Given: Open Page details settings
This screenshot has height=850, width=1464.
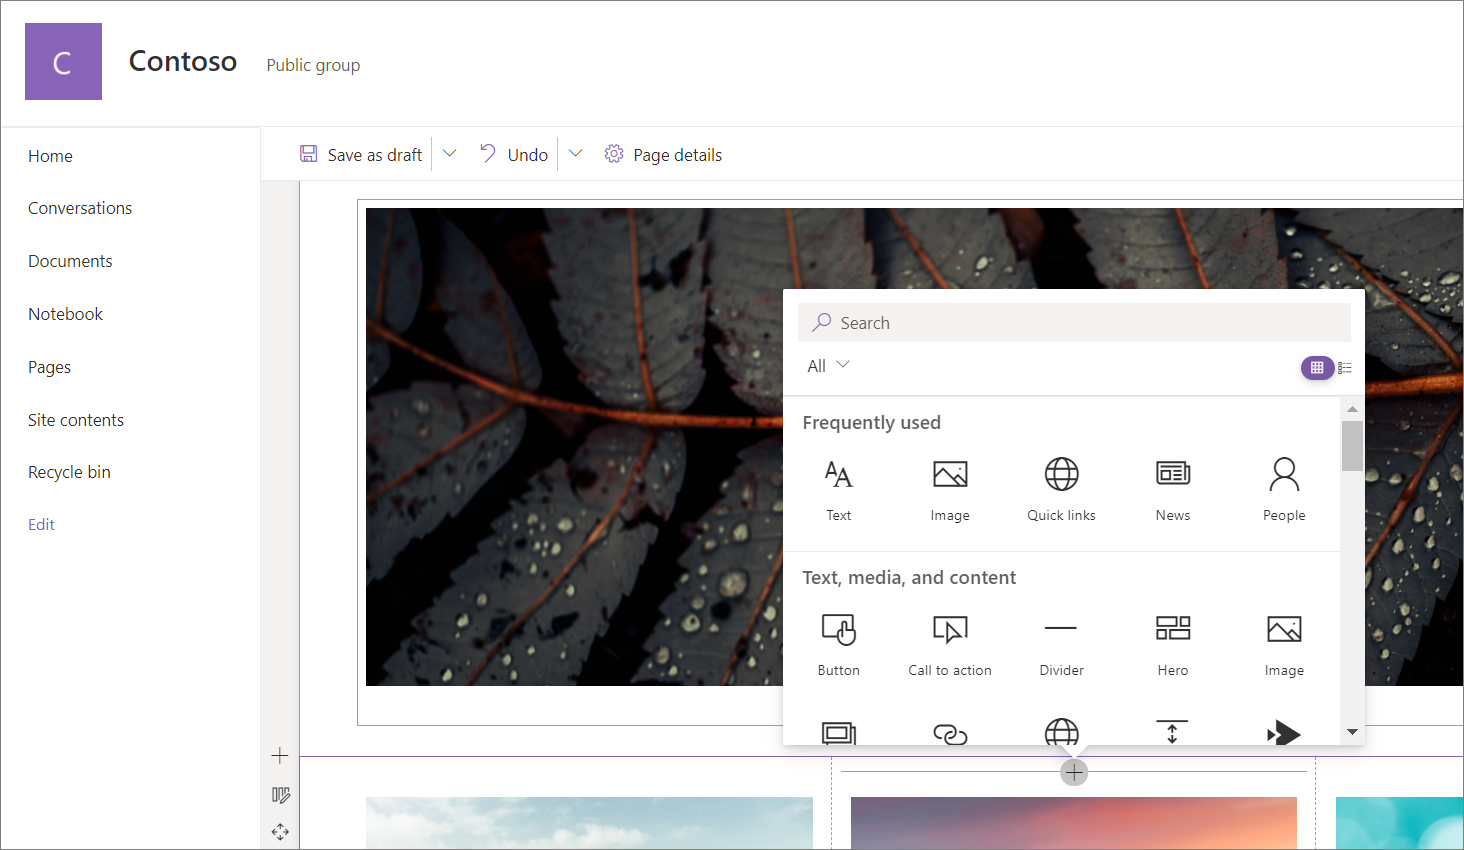Looking at the screenshot, I should click(663, 154).
